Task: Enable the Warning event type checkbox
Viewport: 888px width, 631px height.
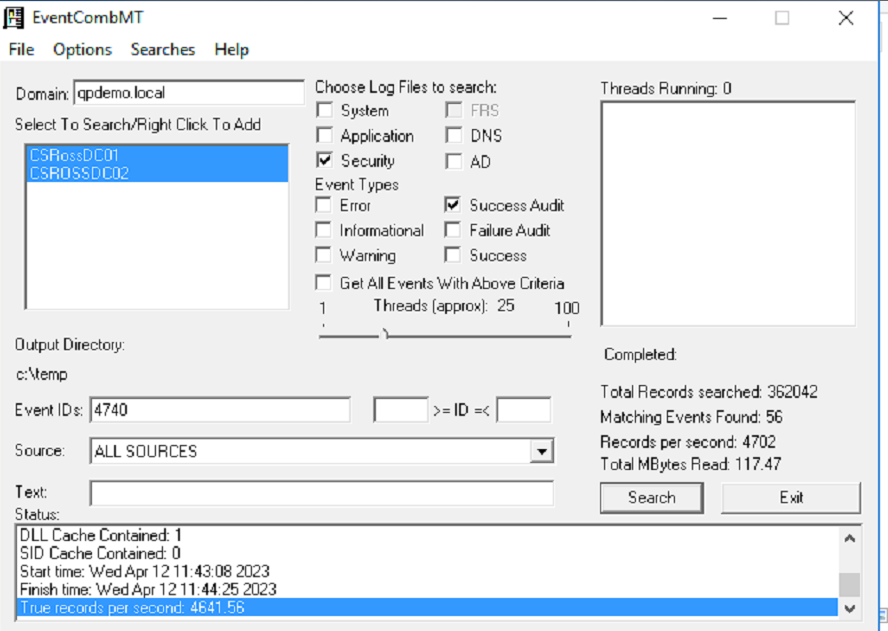Action: 323,255
